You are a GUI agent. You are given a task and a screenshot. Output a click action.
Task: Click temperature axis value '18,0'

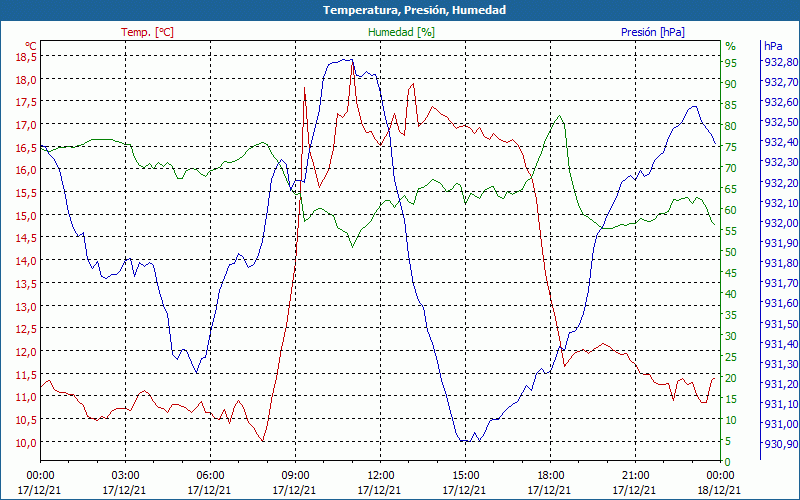[26, 80]
